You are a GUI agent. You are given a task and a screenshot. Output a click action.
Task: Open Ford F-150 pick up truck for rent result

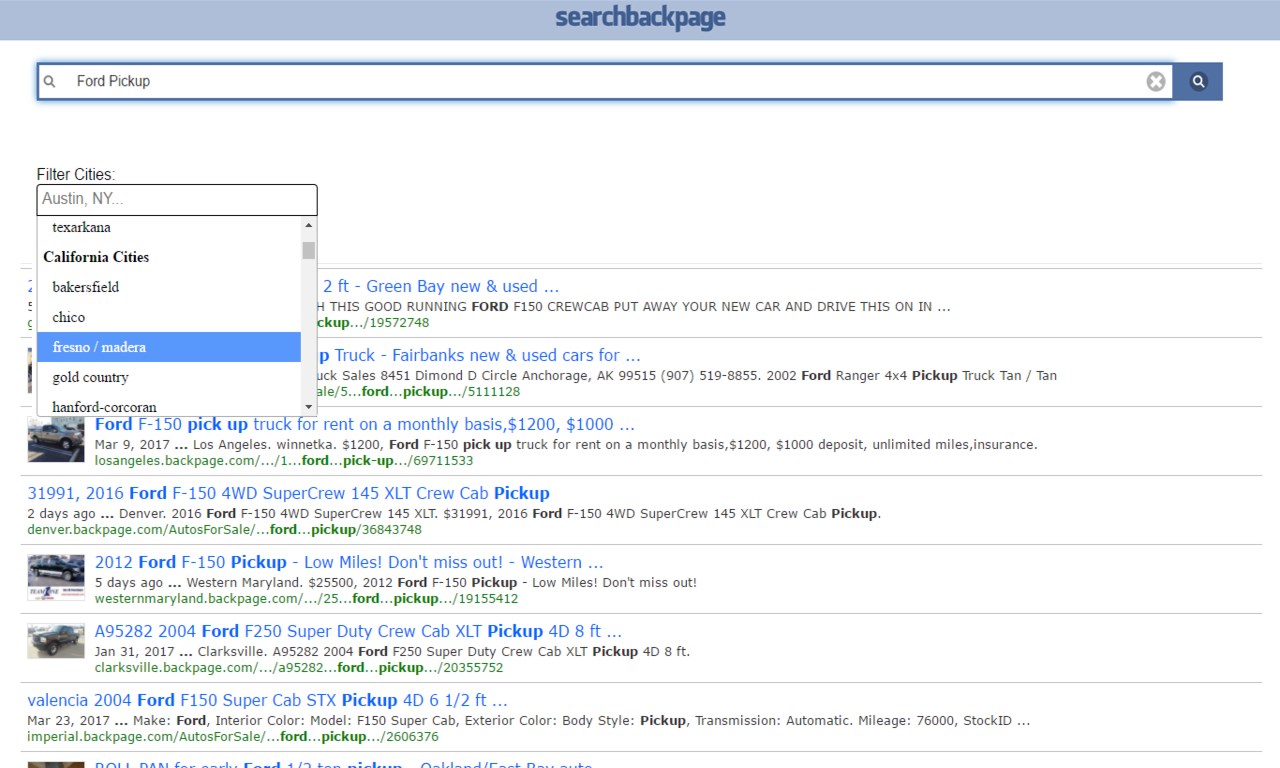(365, 424)
